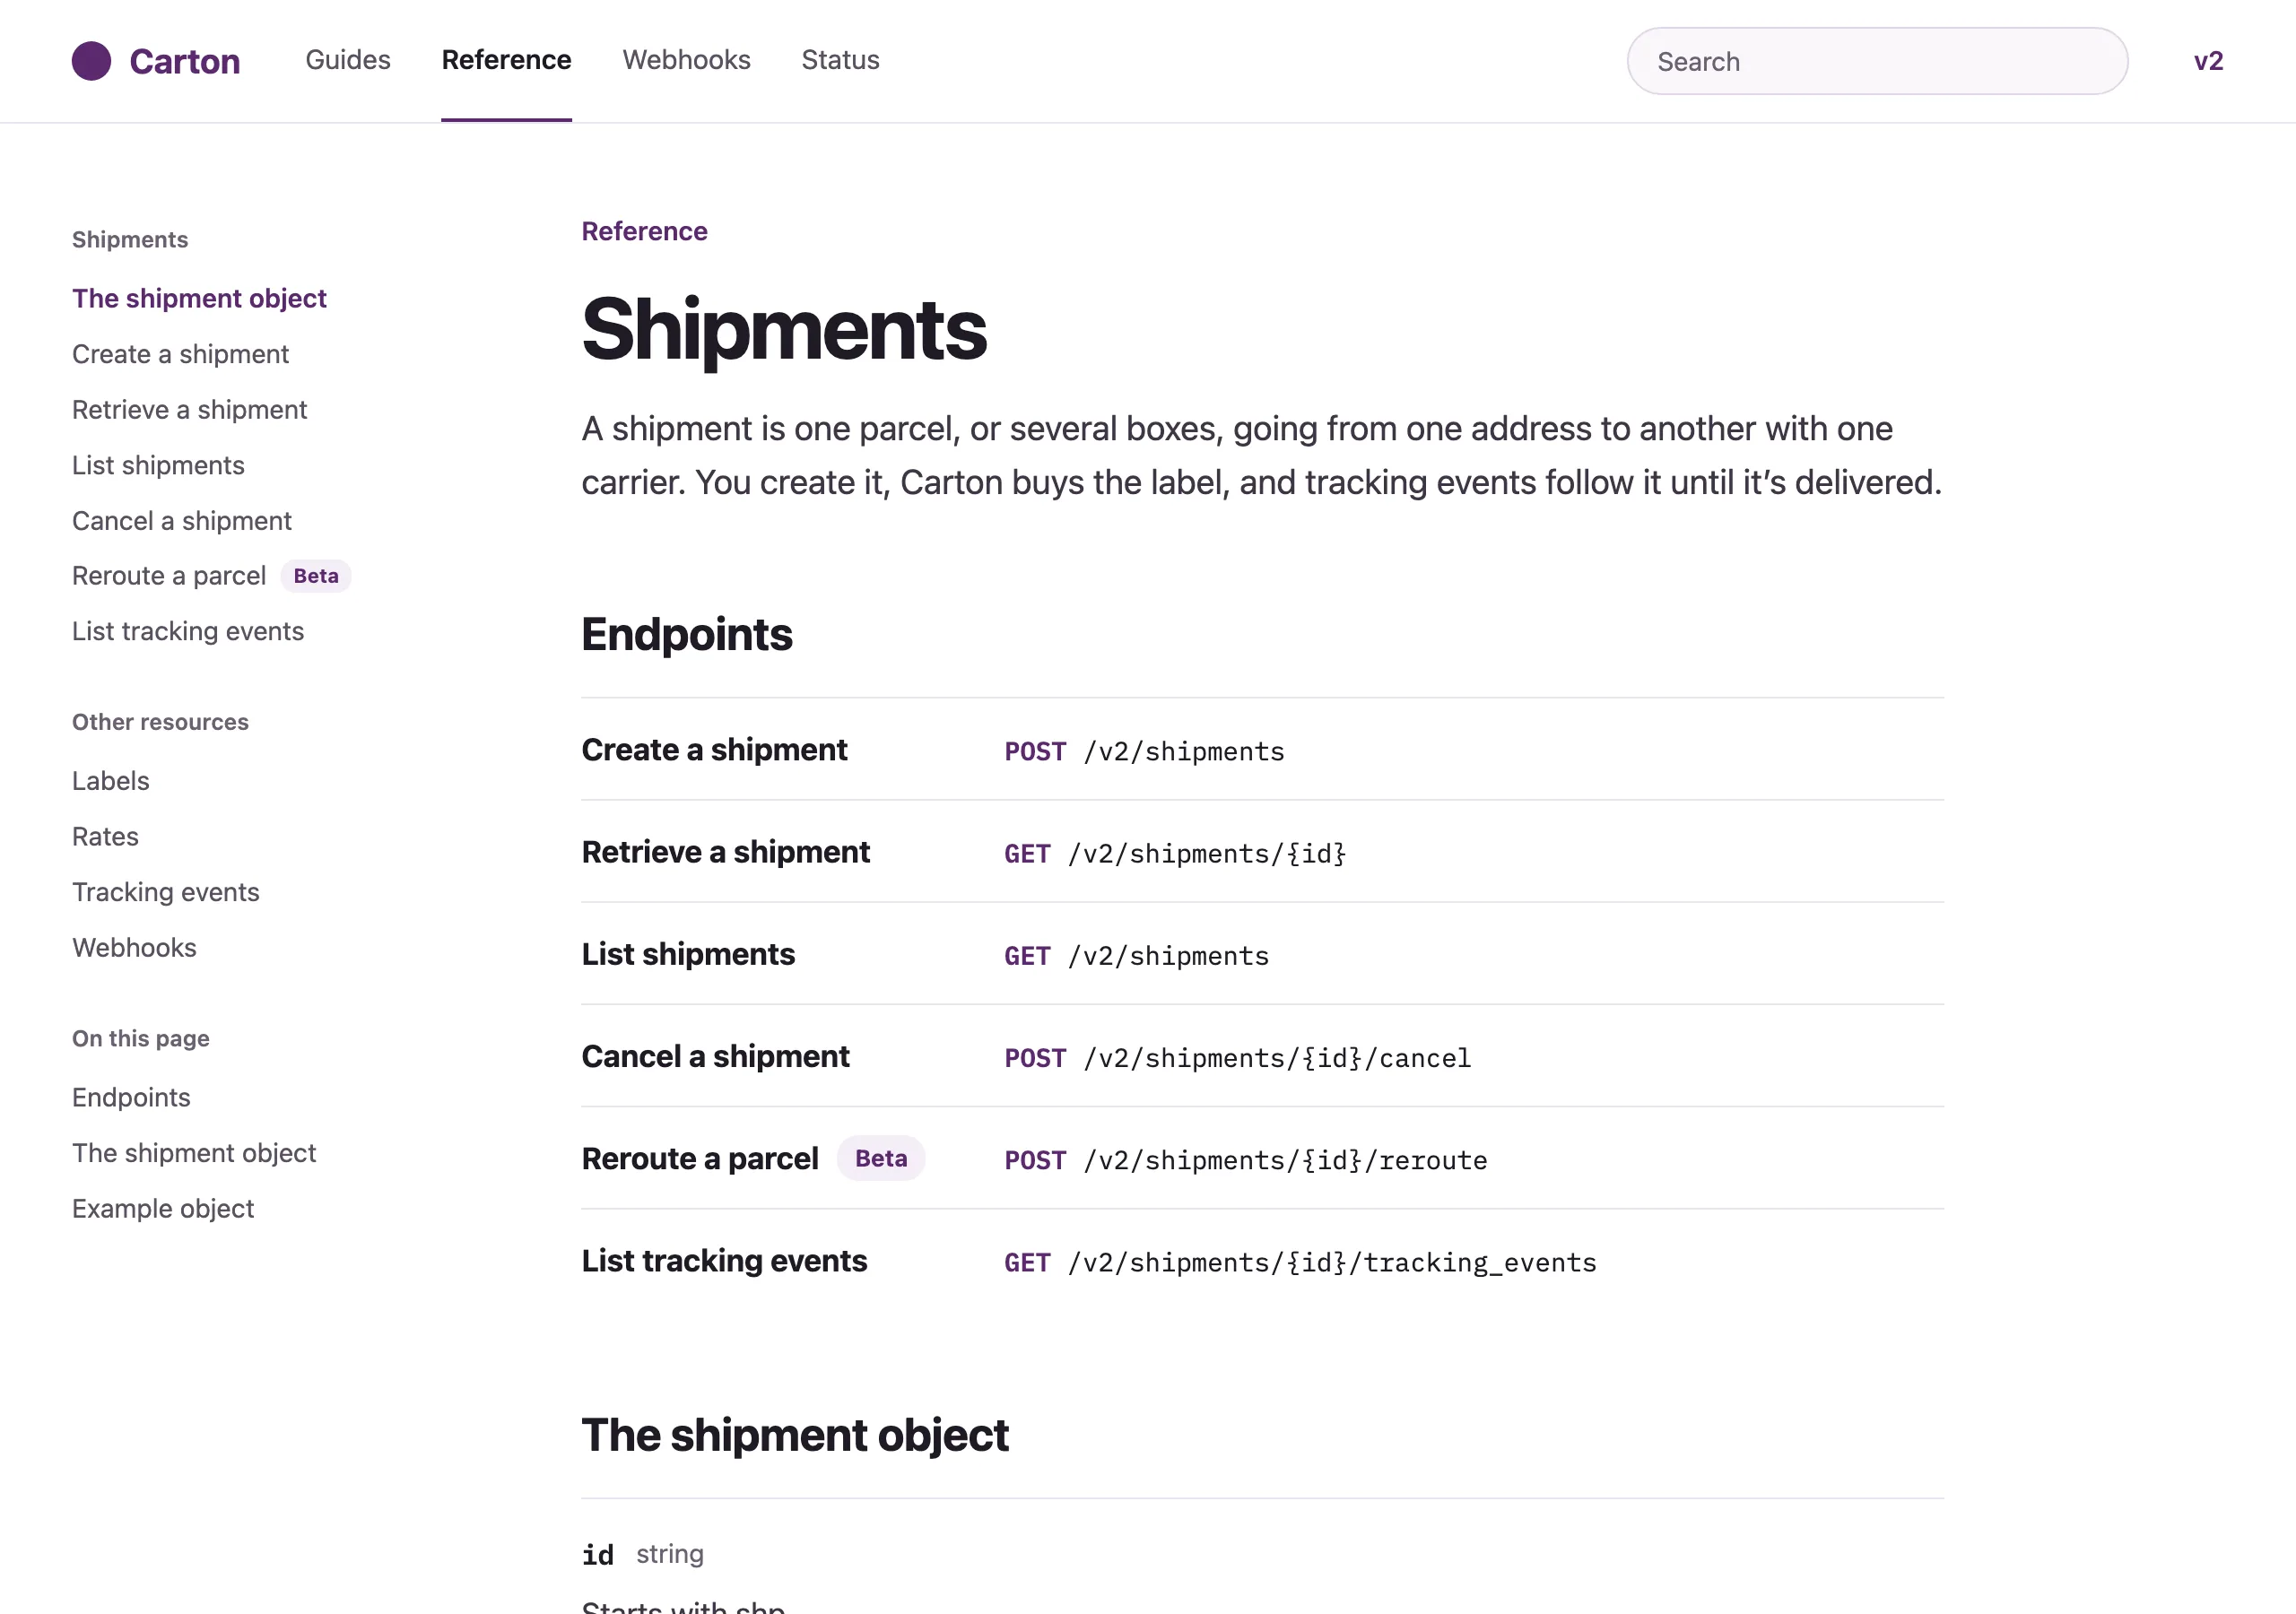Click the 'id' field name
This screenshot has height=1614, width=2296.
point(598,1554)
